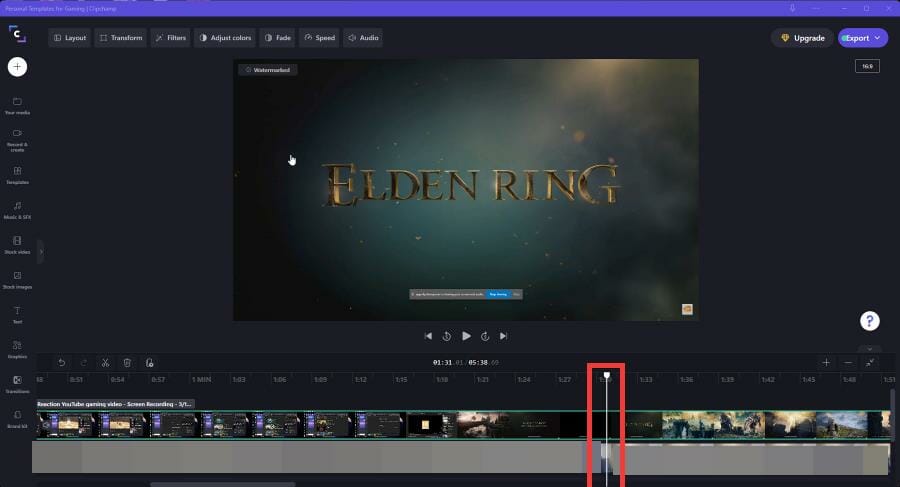Rewind a few seconds
This screenshot has height=487, width=900.
pos(447,336)
